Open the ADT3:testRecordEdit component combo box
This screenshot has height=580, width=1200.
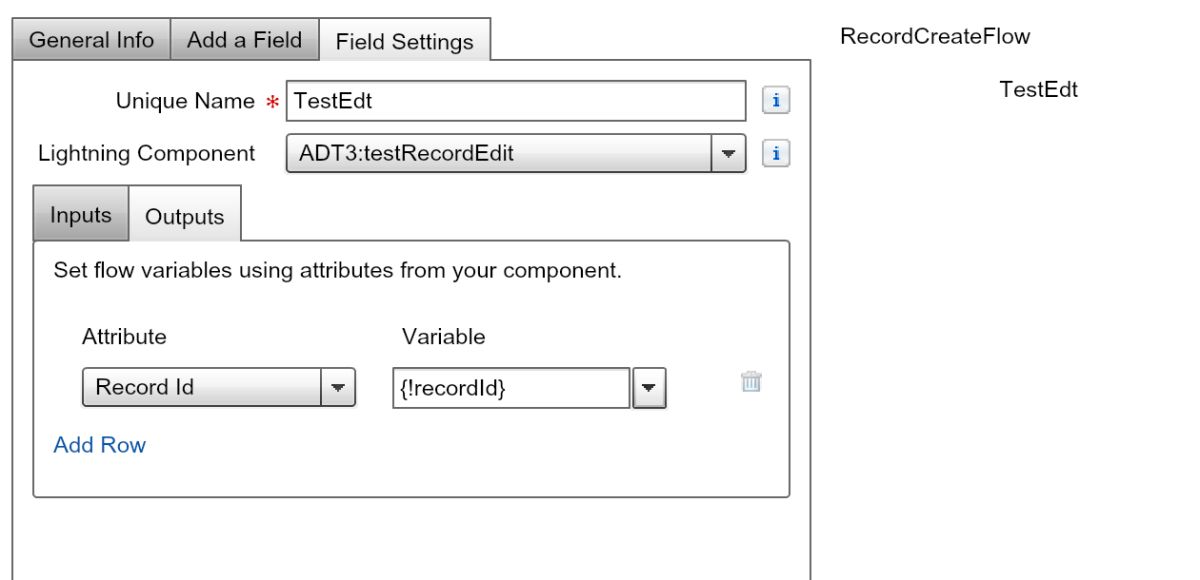click(x=498, y=154)
